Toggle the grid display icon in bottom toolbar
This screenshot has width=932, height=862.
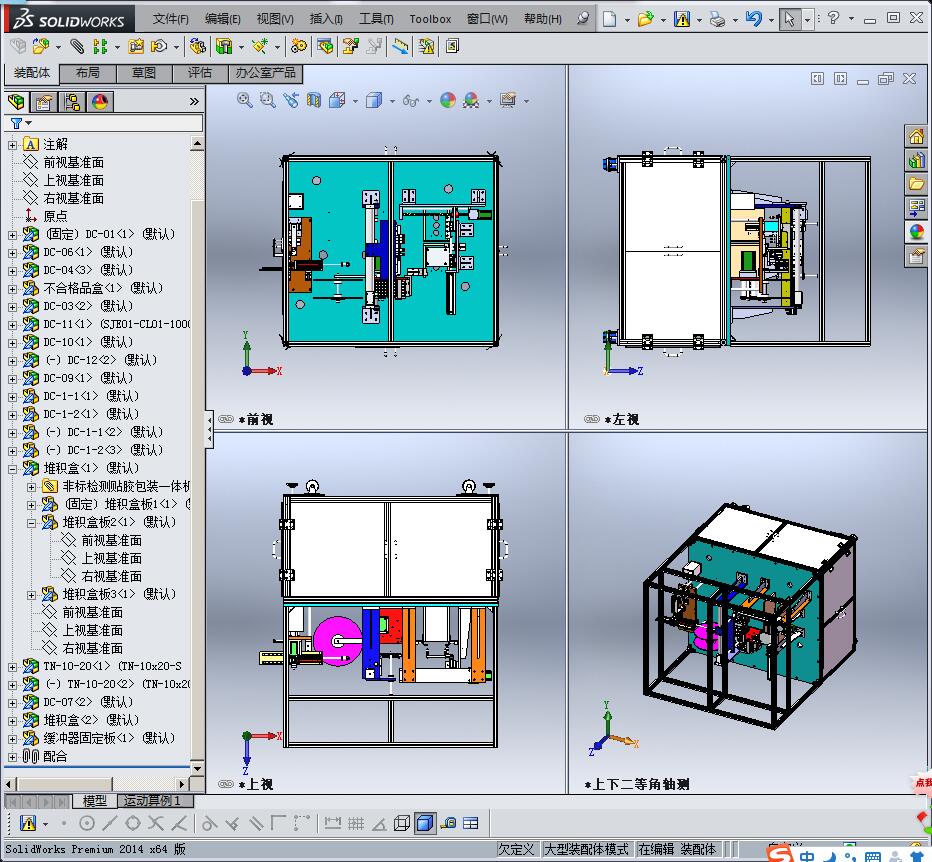[x=356, y=823]
